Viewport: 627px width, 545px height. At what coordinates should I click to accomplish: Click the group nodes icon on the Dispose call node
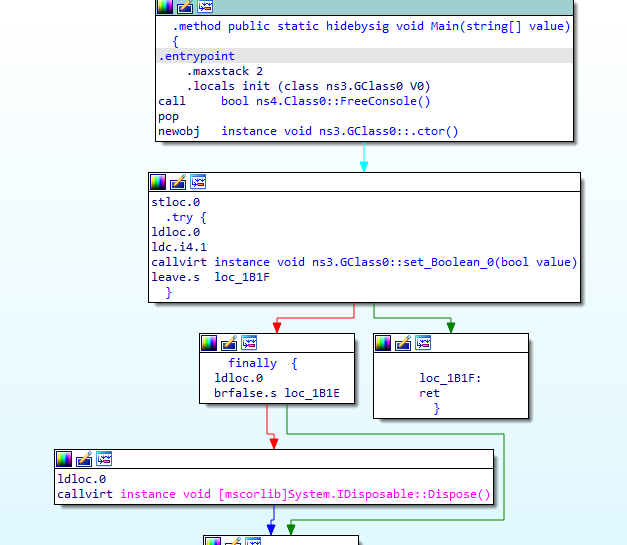point(104,459)
